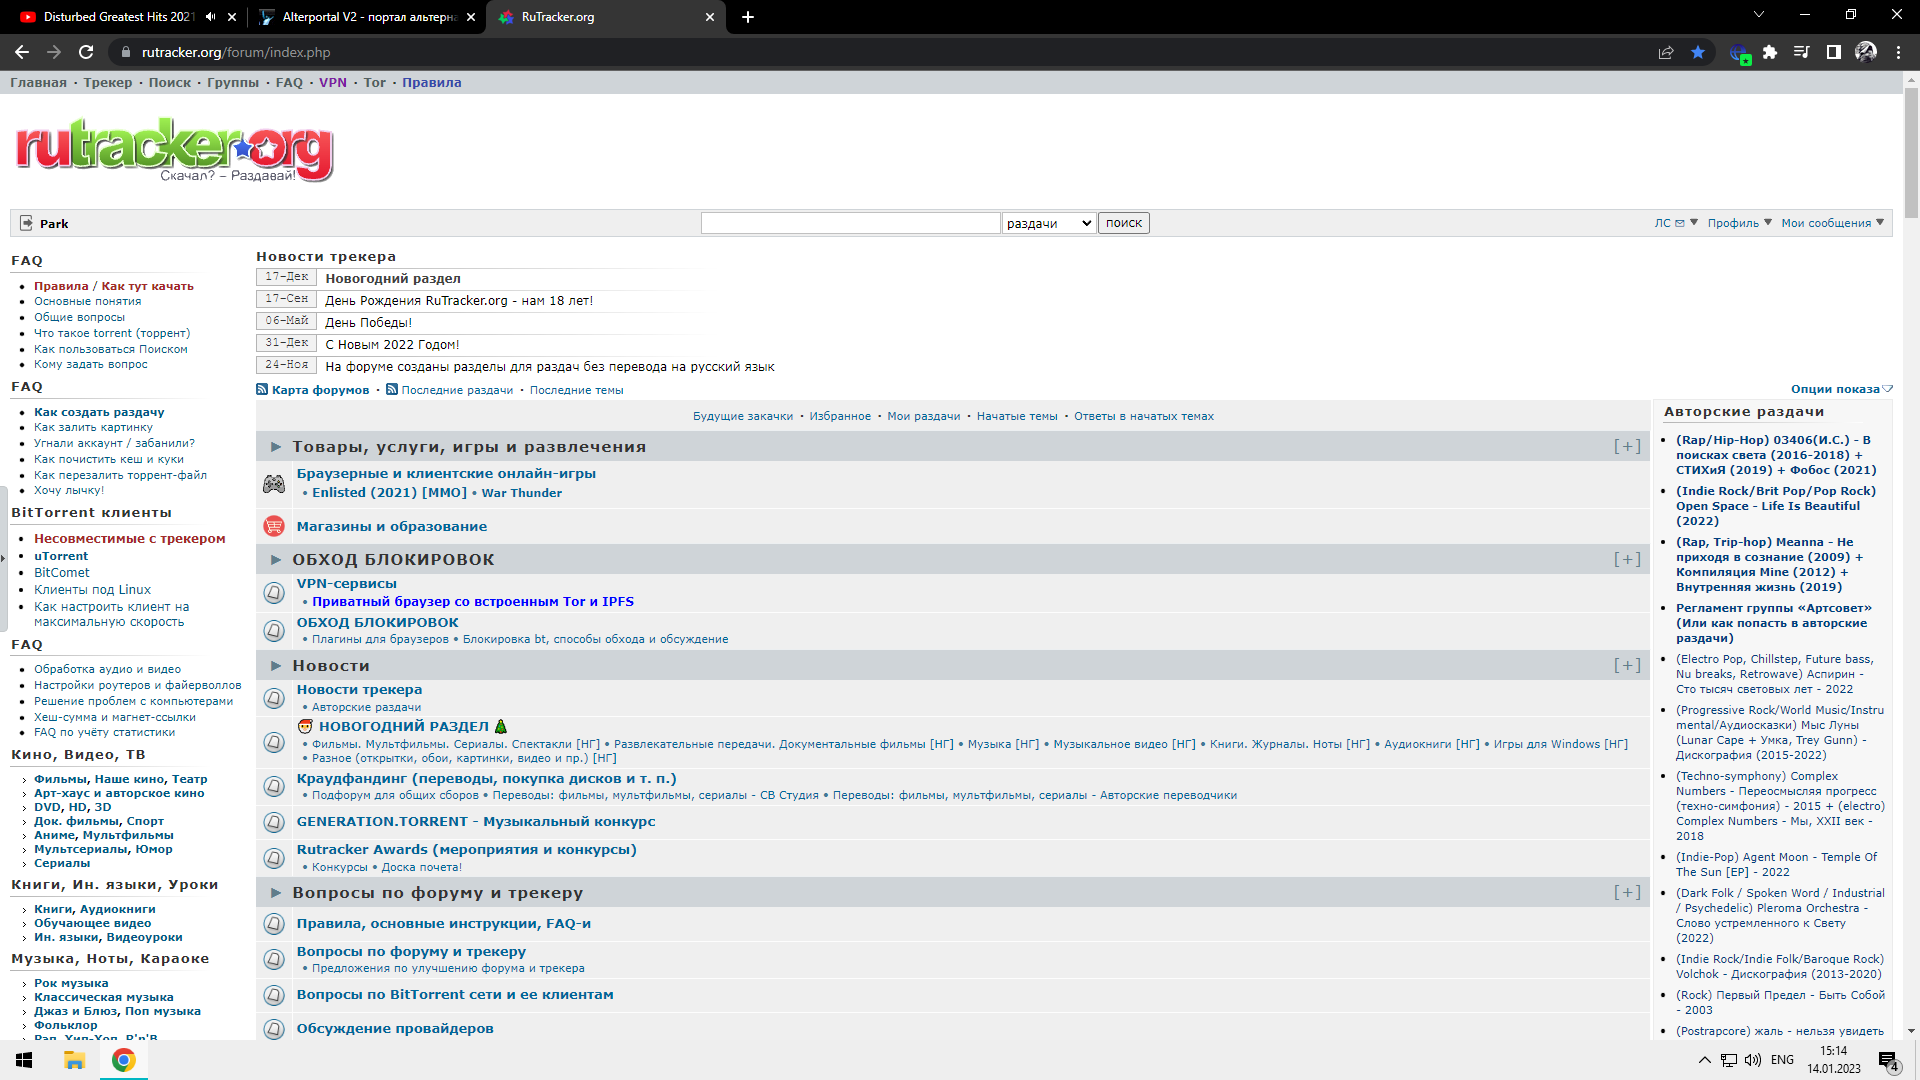The width and height of the screenshot is (1920, 1080).
Task: Open the Последние раздачи link
Action: pyautogui.click(x=457, y=390)
